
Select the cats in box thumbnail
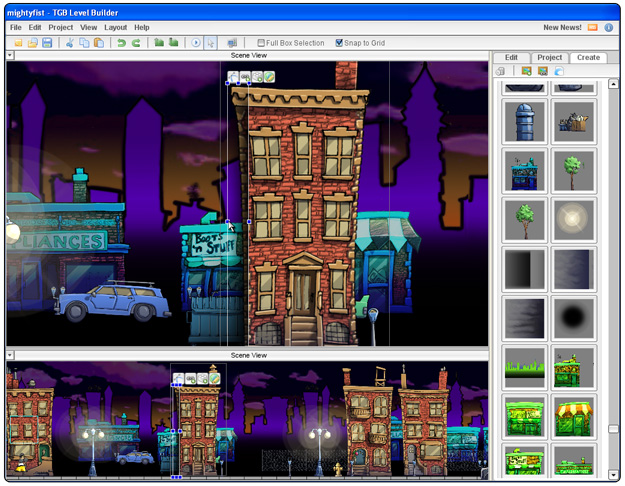click(574, 122)
